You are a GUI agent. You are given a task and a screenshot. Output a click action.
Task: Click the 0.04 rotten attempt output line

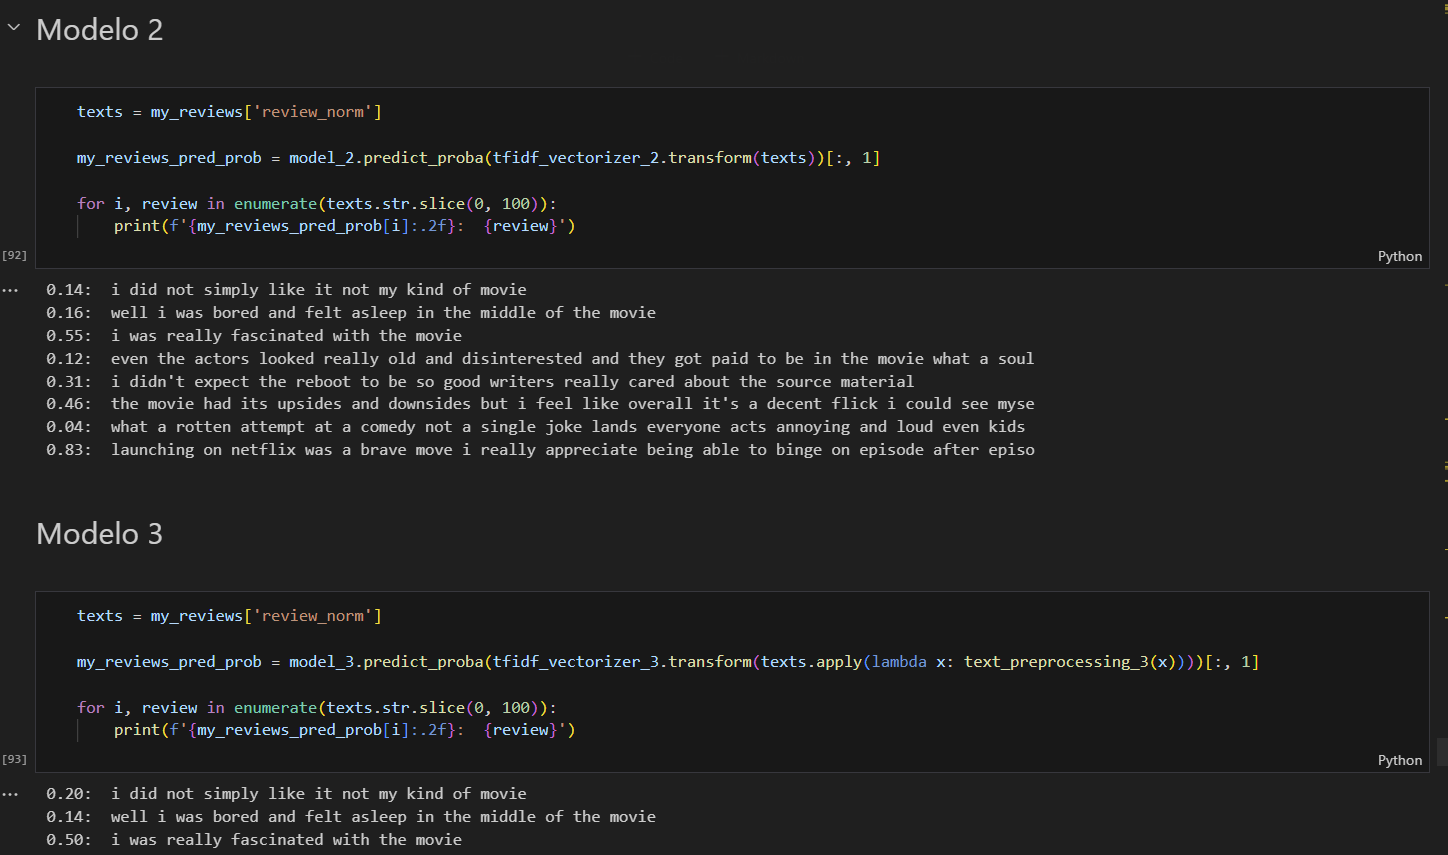pos(535,427)
